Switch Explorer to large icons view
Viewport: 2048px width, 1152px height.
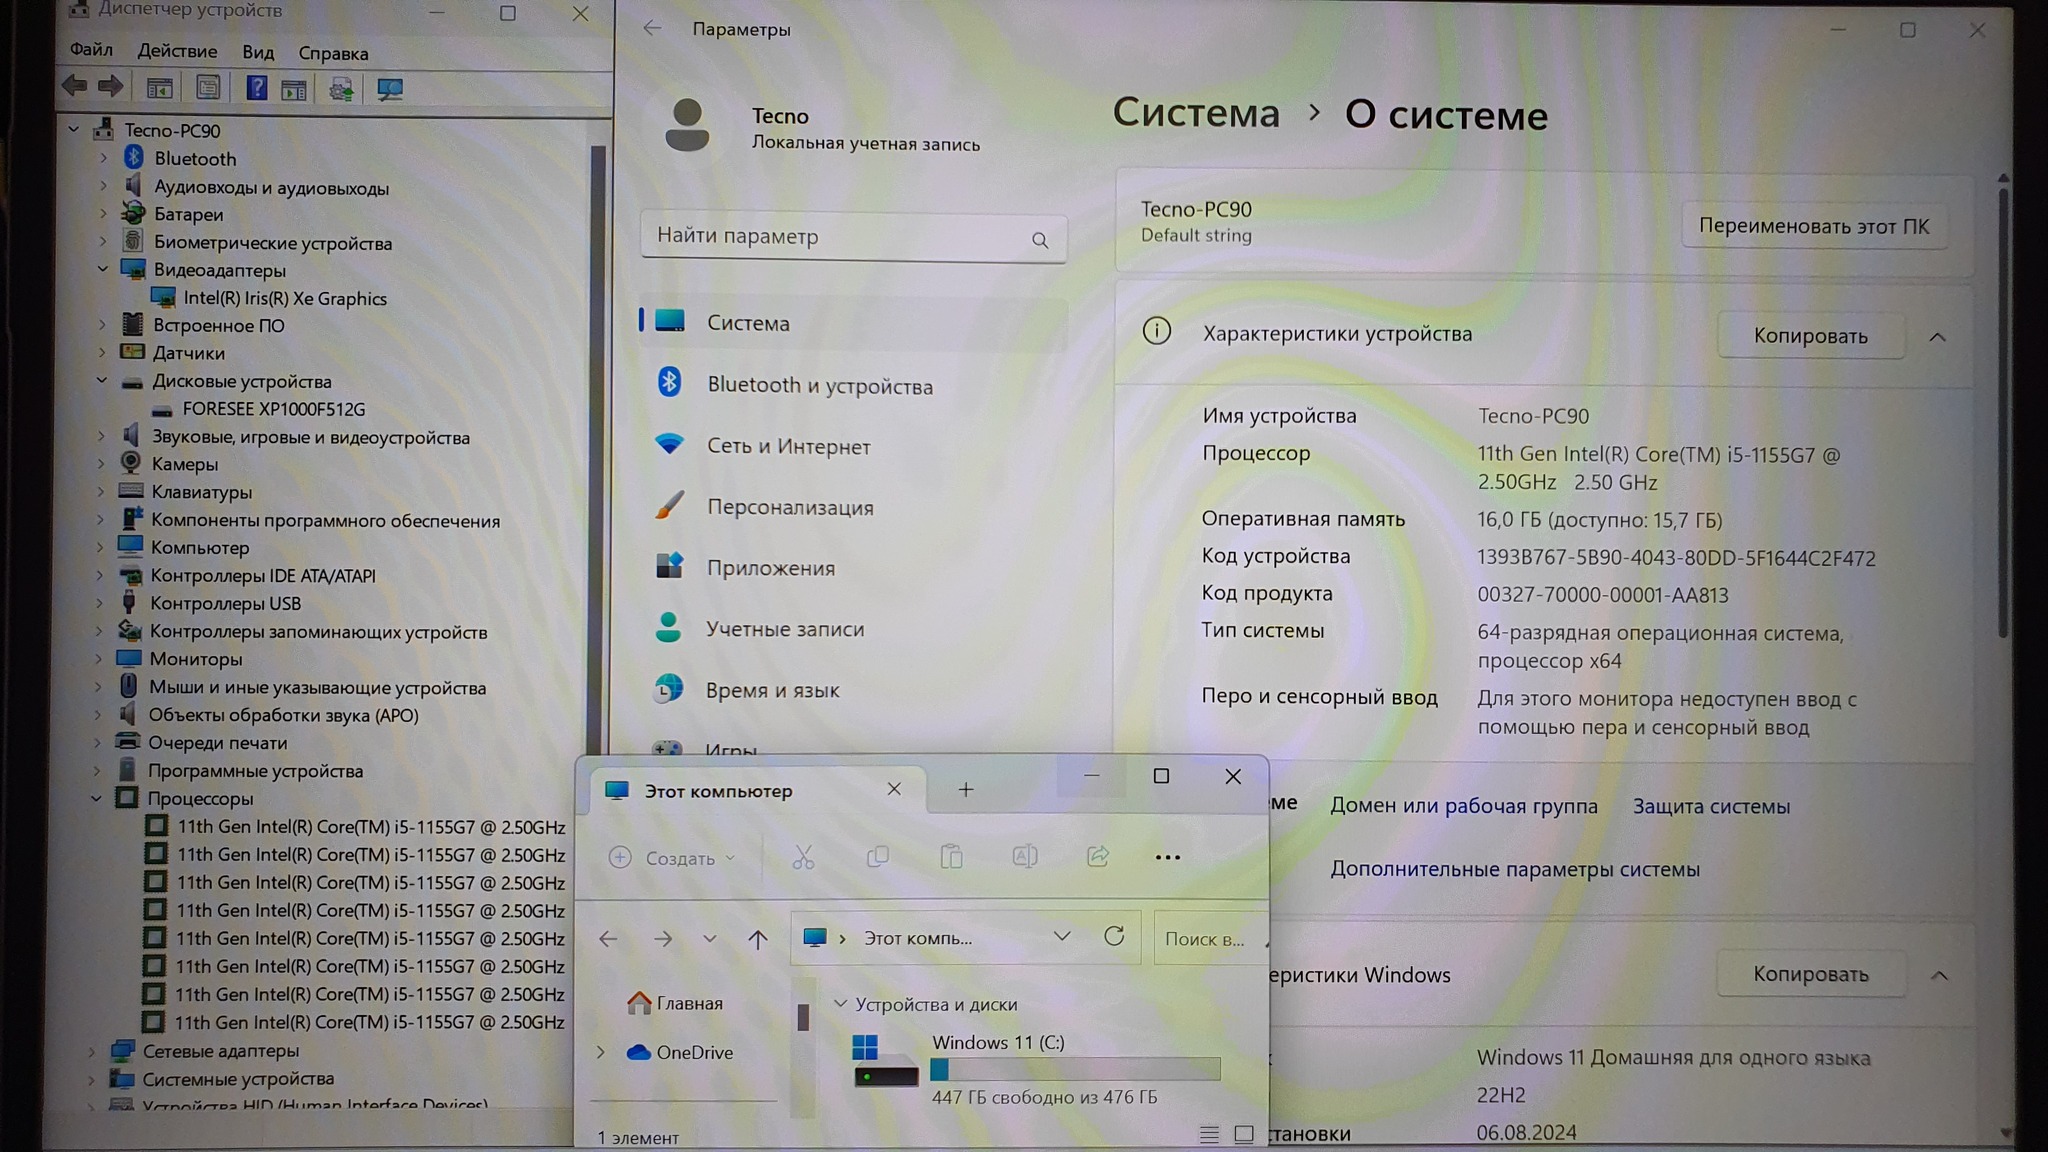point(1243,1134)
